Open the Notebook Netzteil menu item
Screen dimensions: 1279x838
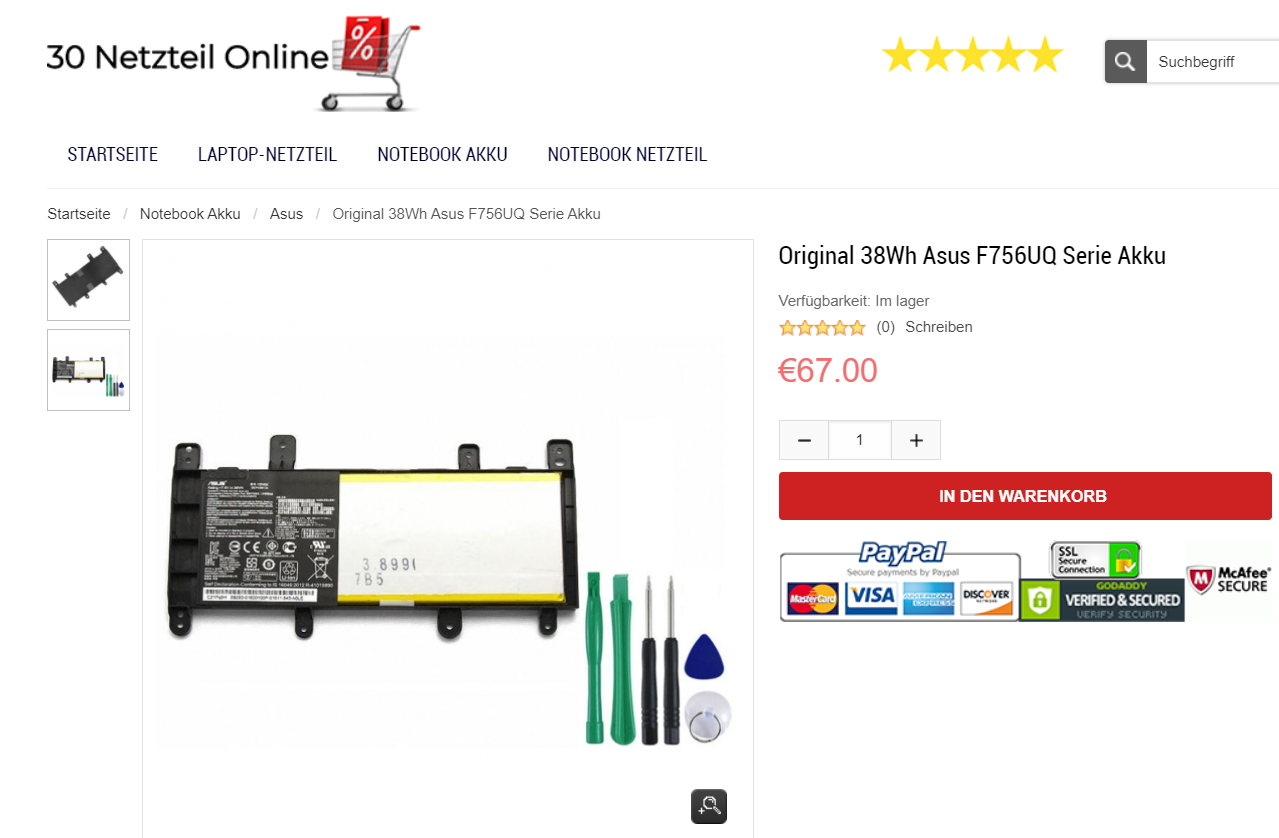(x=627, y=154)
